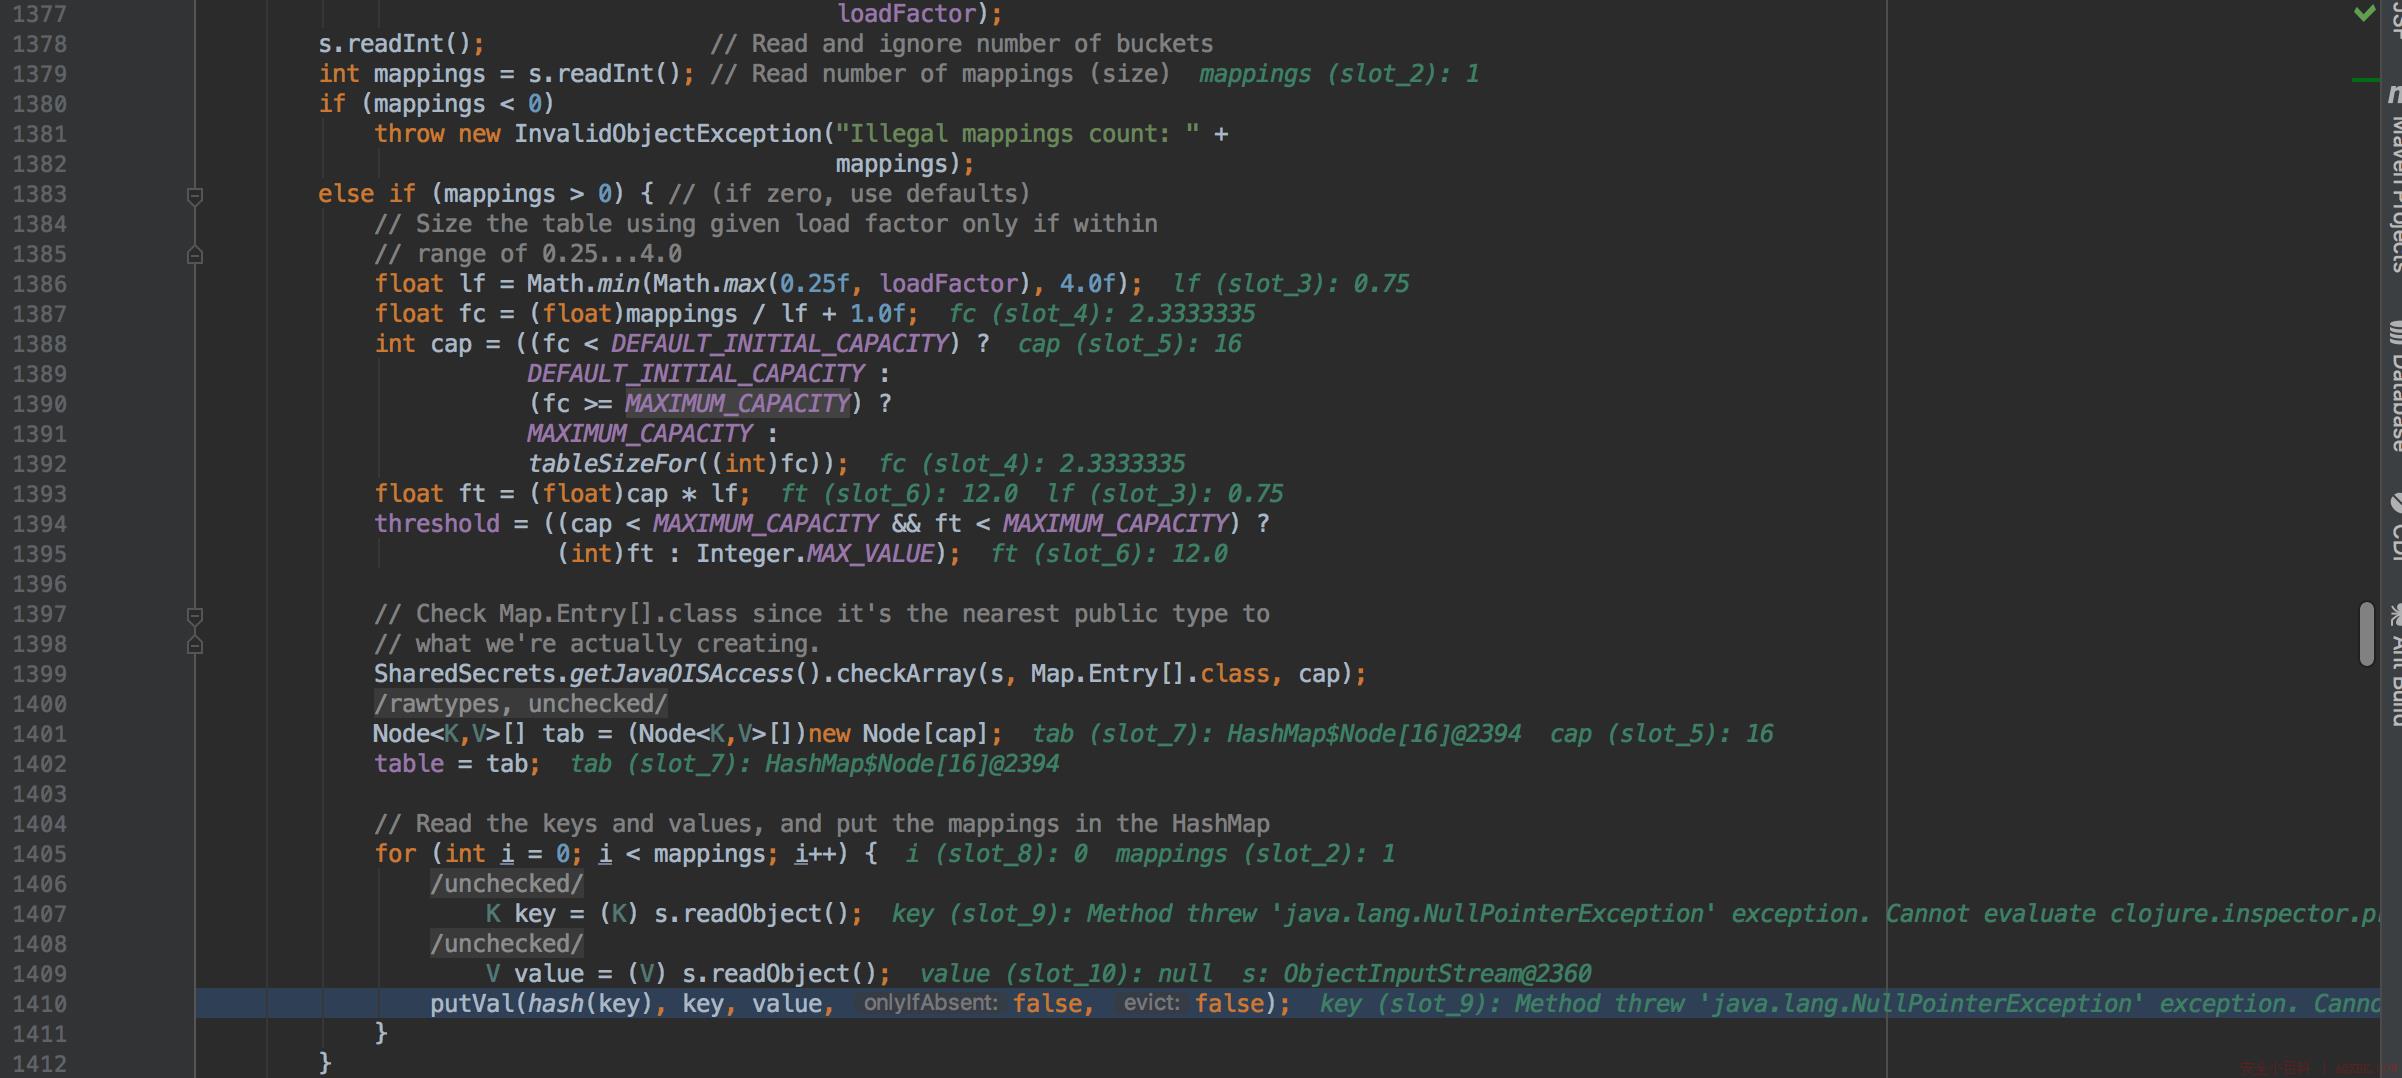2402x1078 pixels.
Task: Open the CDI tool window tab
Action: tap(2394, 525)
